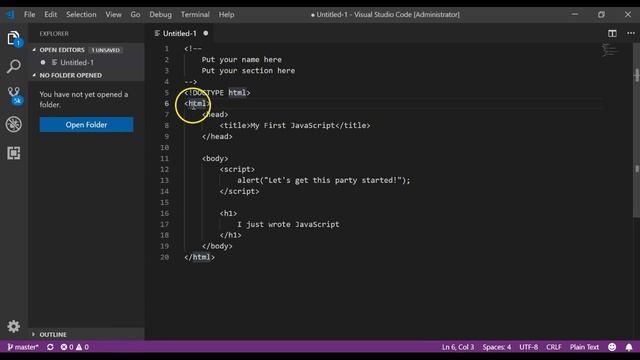Click line number 20 in gutter

pos(164,257)
